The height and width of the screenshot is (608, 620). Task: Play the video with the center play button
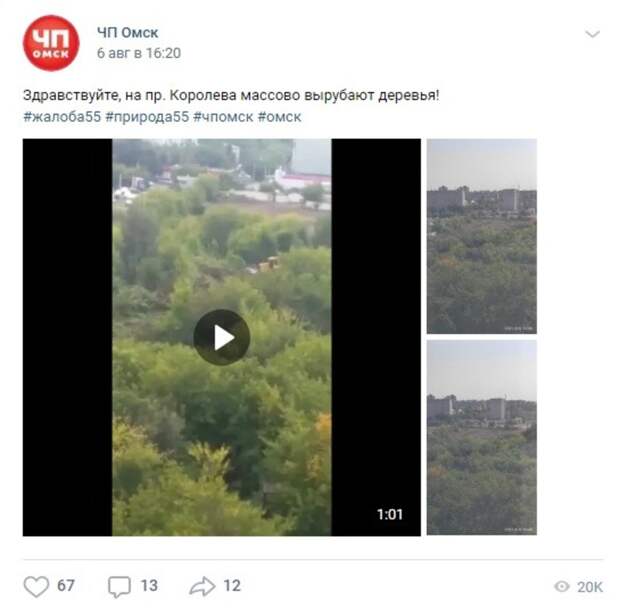coord(221,337)
